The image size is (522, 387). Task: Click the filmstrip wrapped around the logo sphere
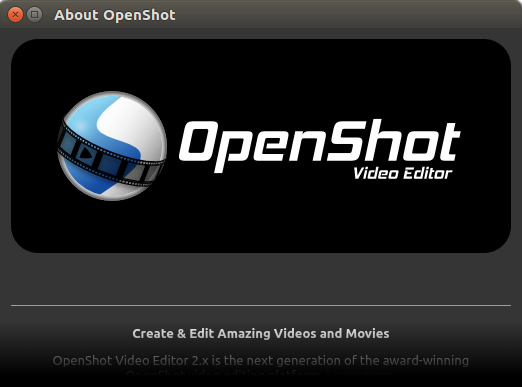(109, 154)
